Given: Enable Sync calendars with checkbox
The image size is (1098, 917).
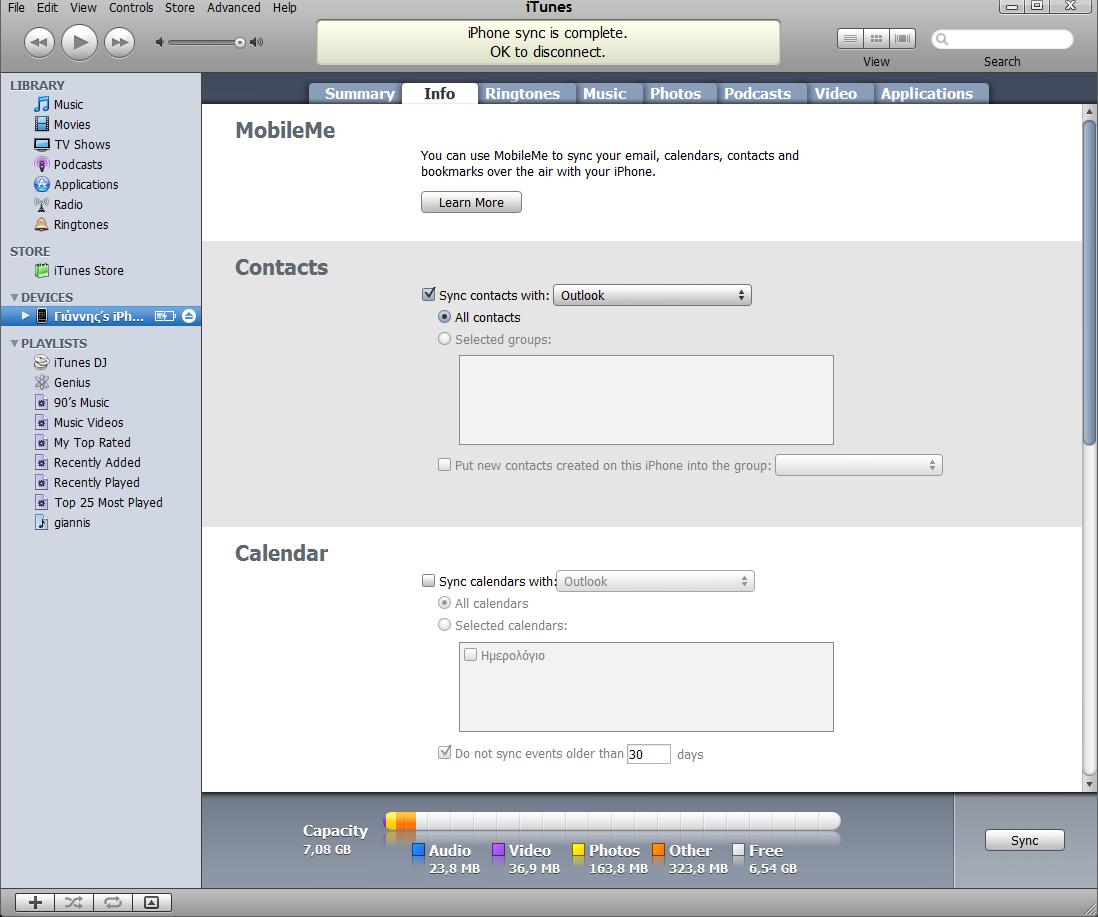Looking at the screenshot, I should click(x=429, y=580).
